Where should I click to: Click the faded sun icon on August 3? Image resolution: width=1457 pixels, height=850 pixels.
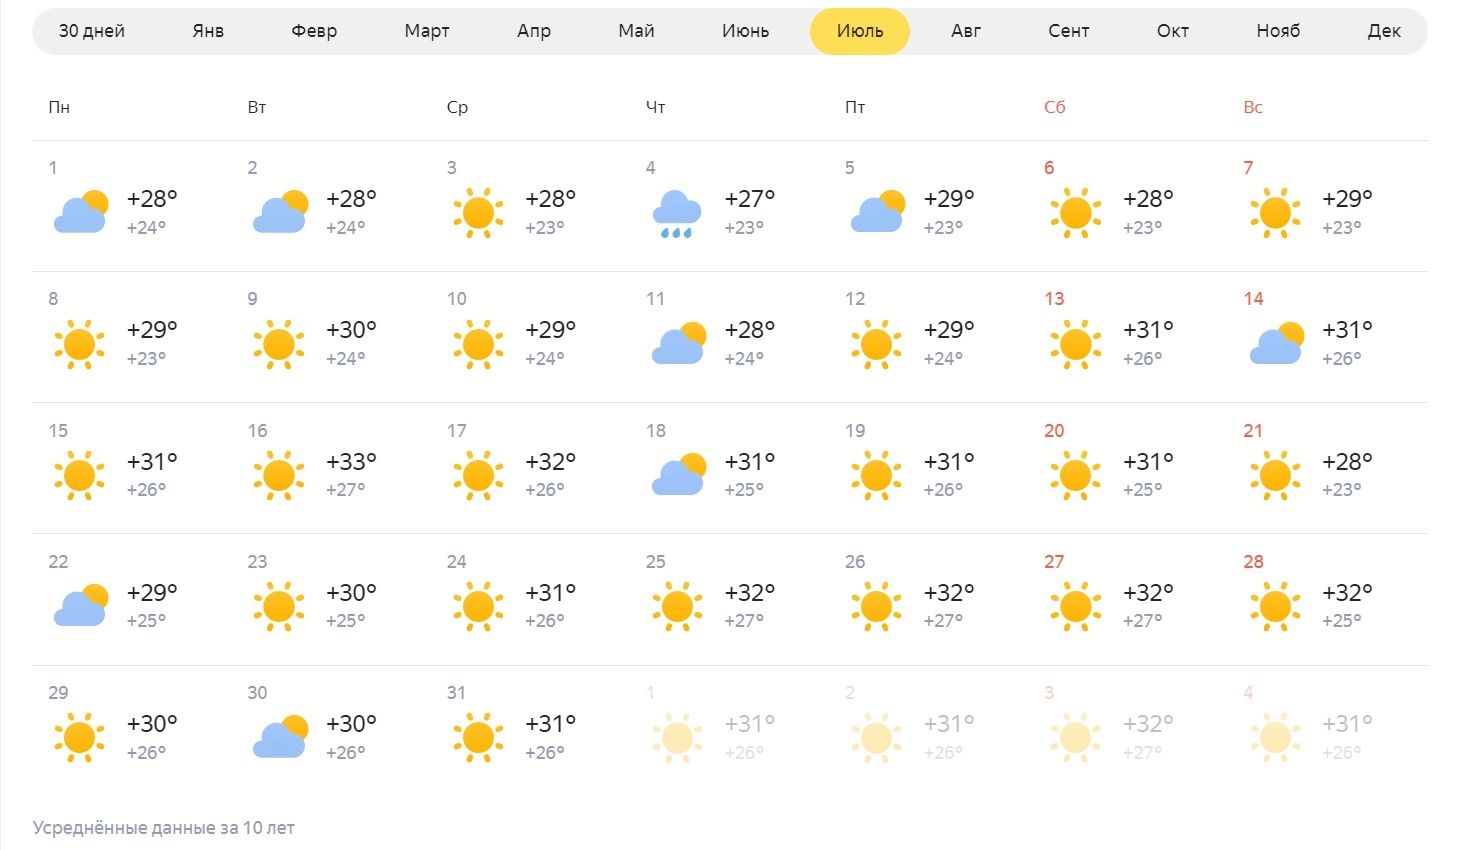pyautogui.click(x=1075, y=737)
